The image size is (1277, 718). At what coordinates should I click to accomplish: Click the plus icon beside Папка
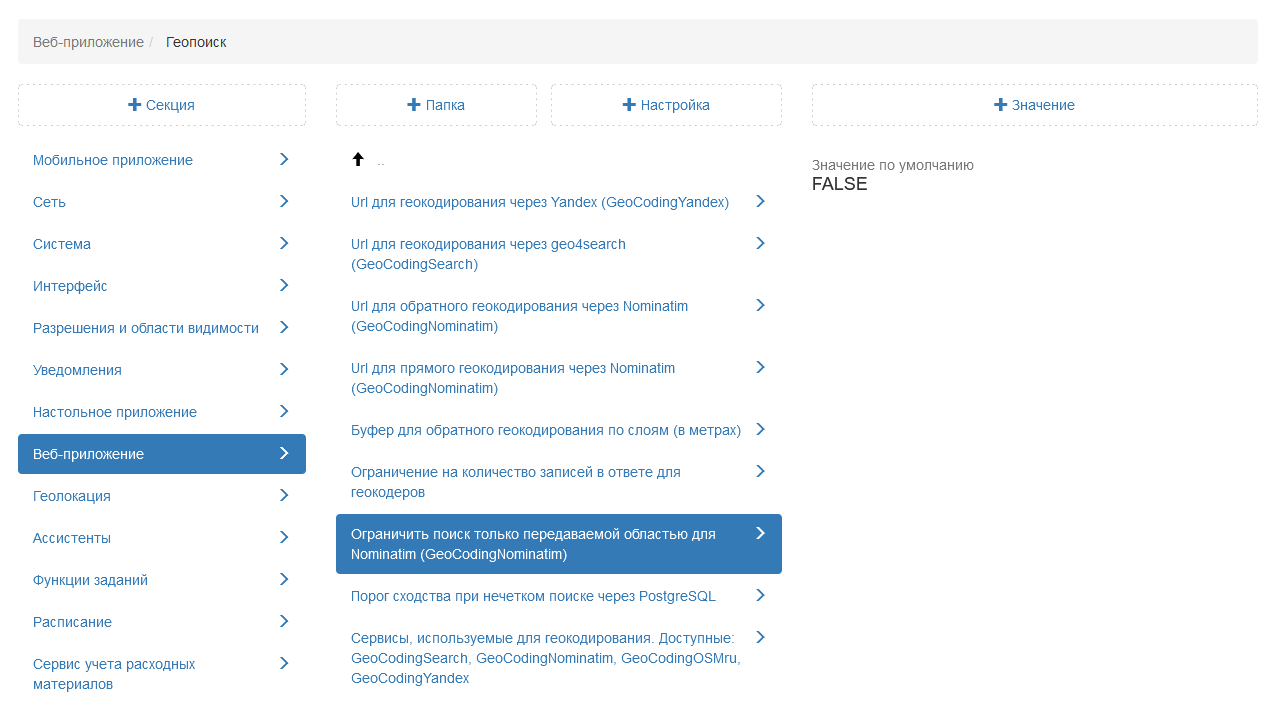414,105
